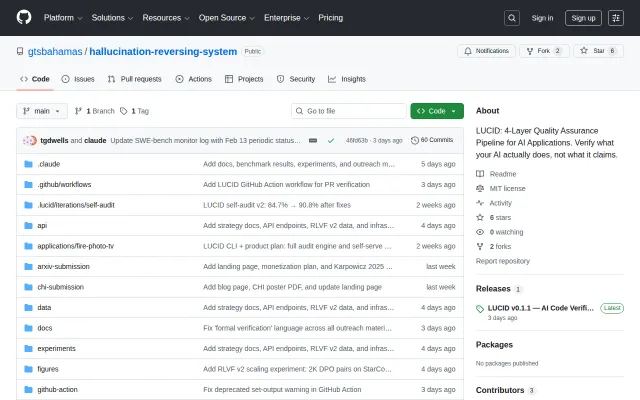Switch to the Insights tab
This screenshot has height=400, width=640.
tap(347, 79)
